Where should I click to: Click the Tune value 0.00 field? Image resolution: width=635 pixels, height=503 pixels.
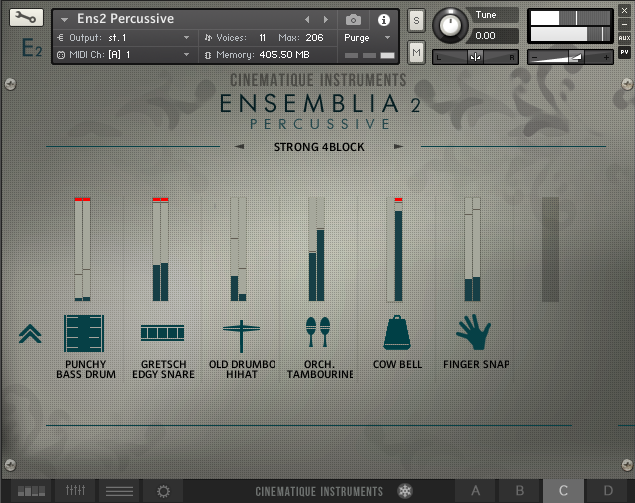[491, 36]
